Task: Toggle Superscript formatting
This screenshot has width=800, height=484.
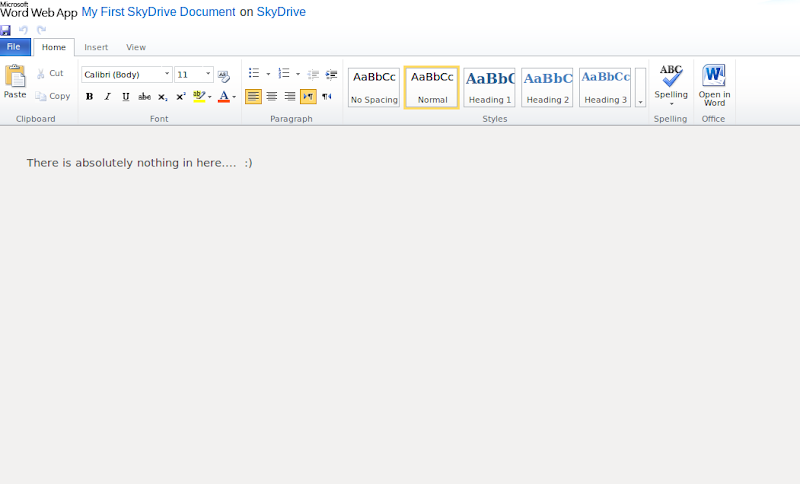Action: pos(181,96)
